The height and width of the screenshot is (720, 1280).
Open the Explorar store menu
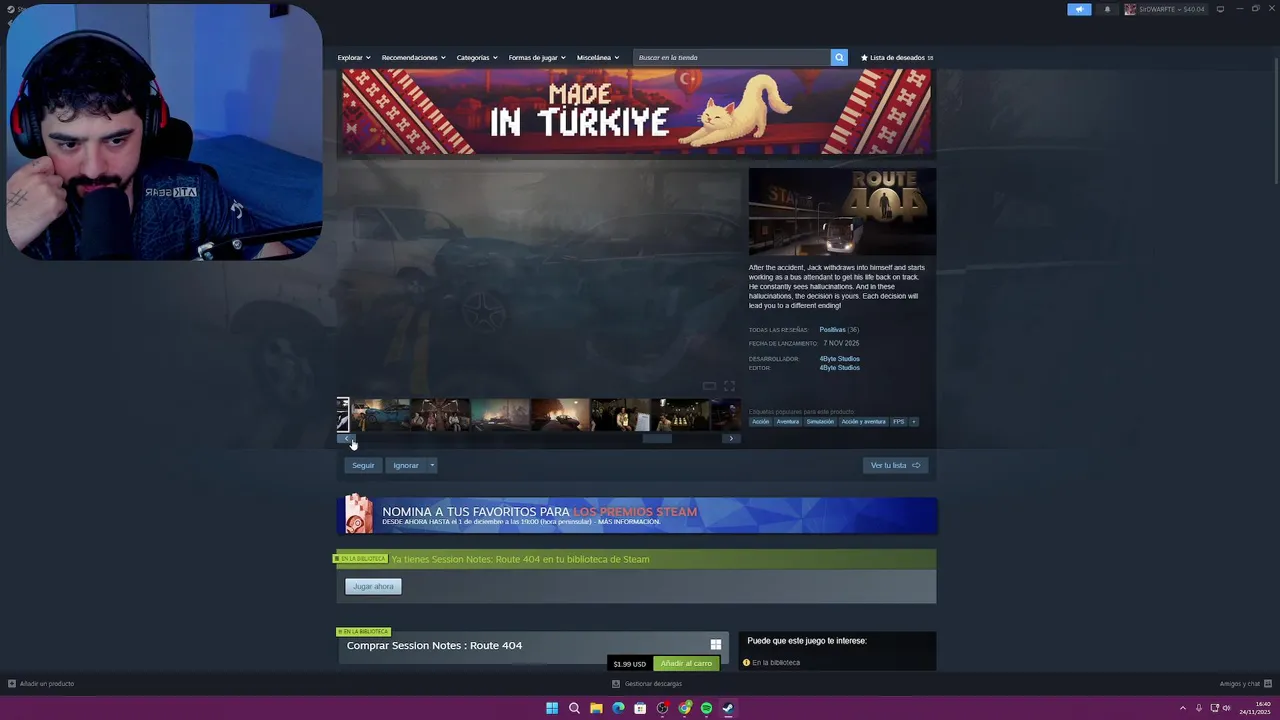(354, 57)
